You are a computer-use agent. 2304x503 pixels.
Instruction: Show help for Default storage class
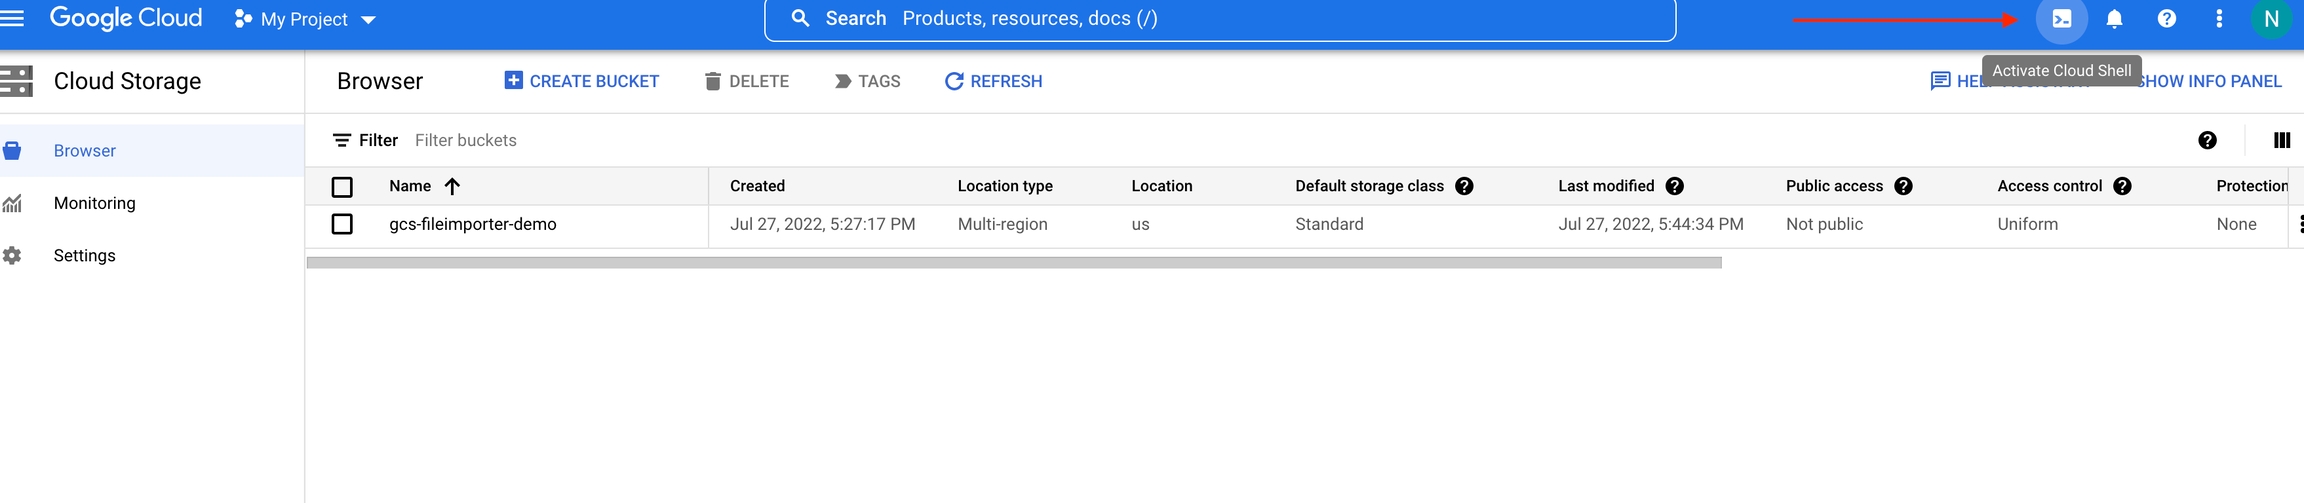click(x=1464, y=186)
